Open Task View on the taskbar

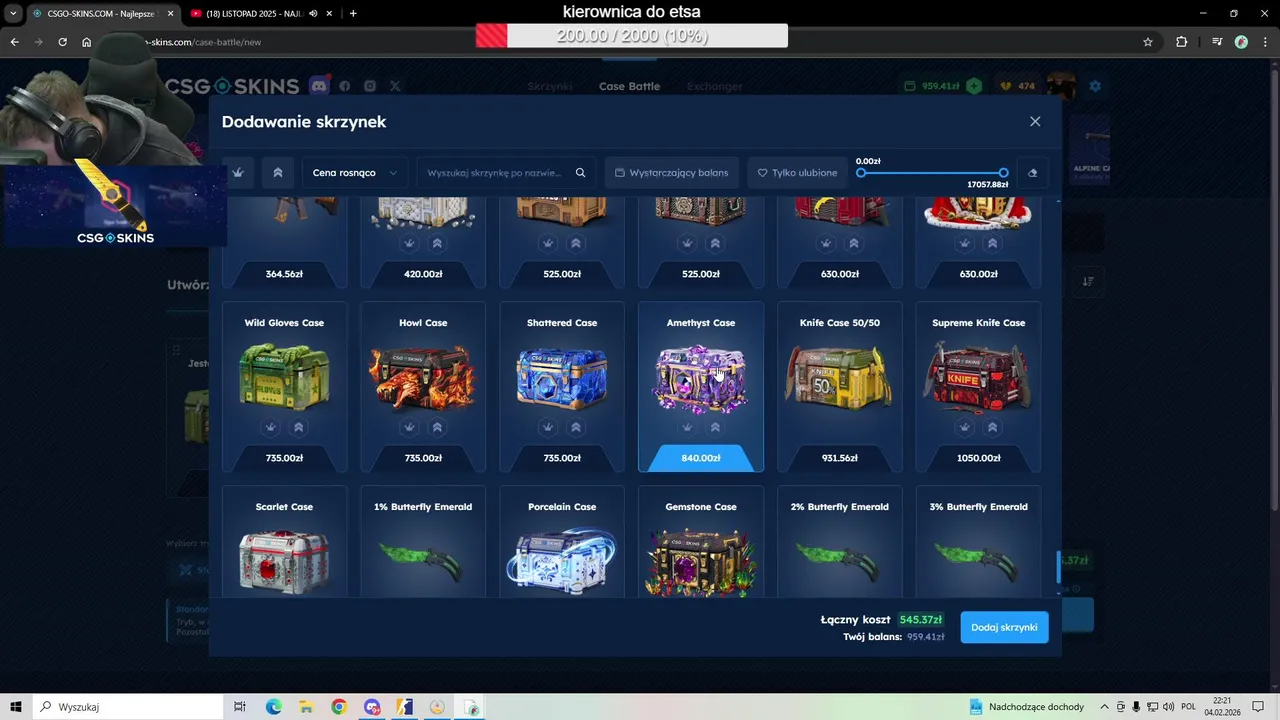240,707
